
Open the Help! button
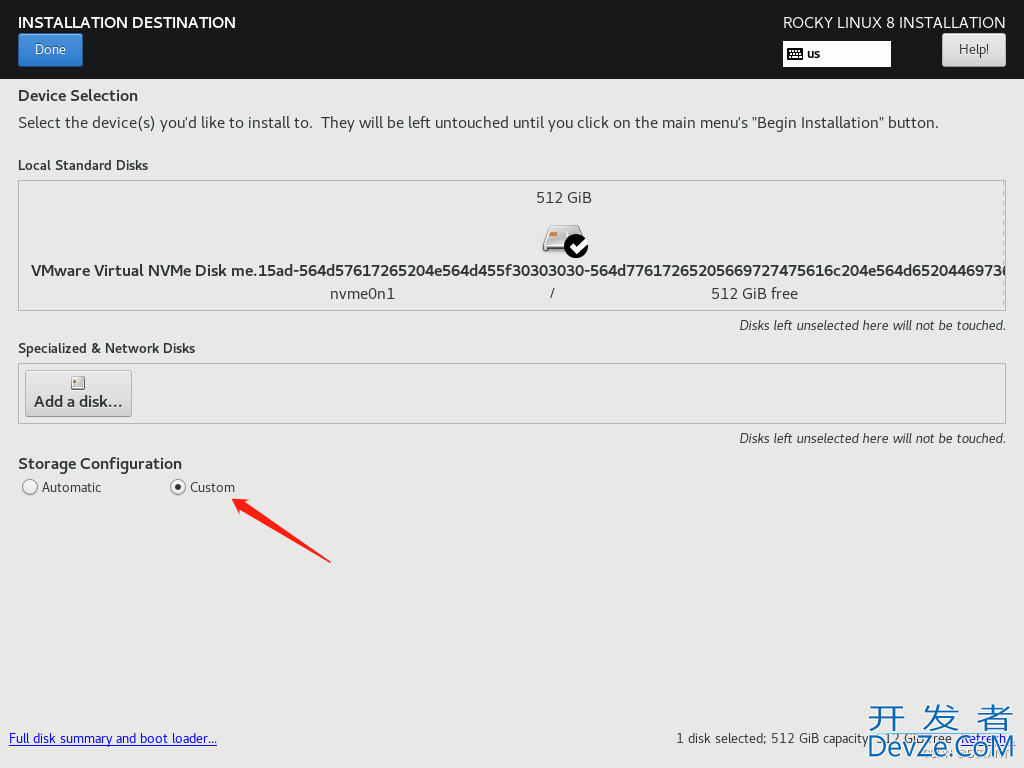pos(973,50)
